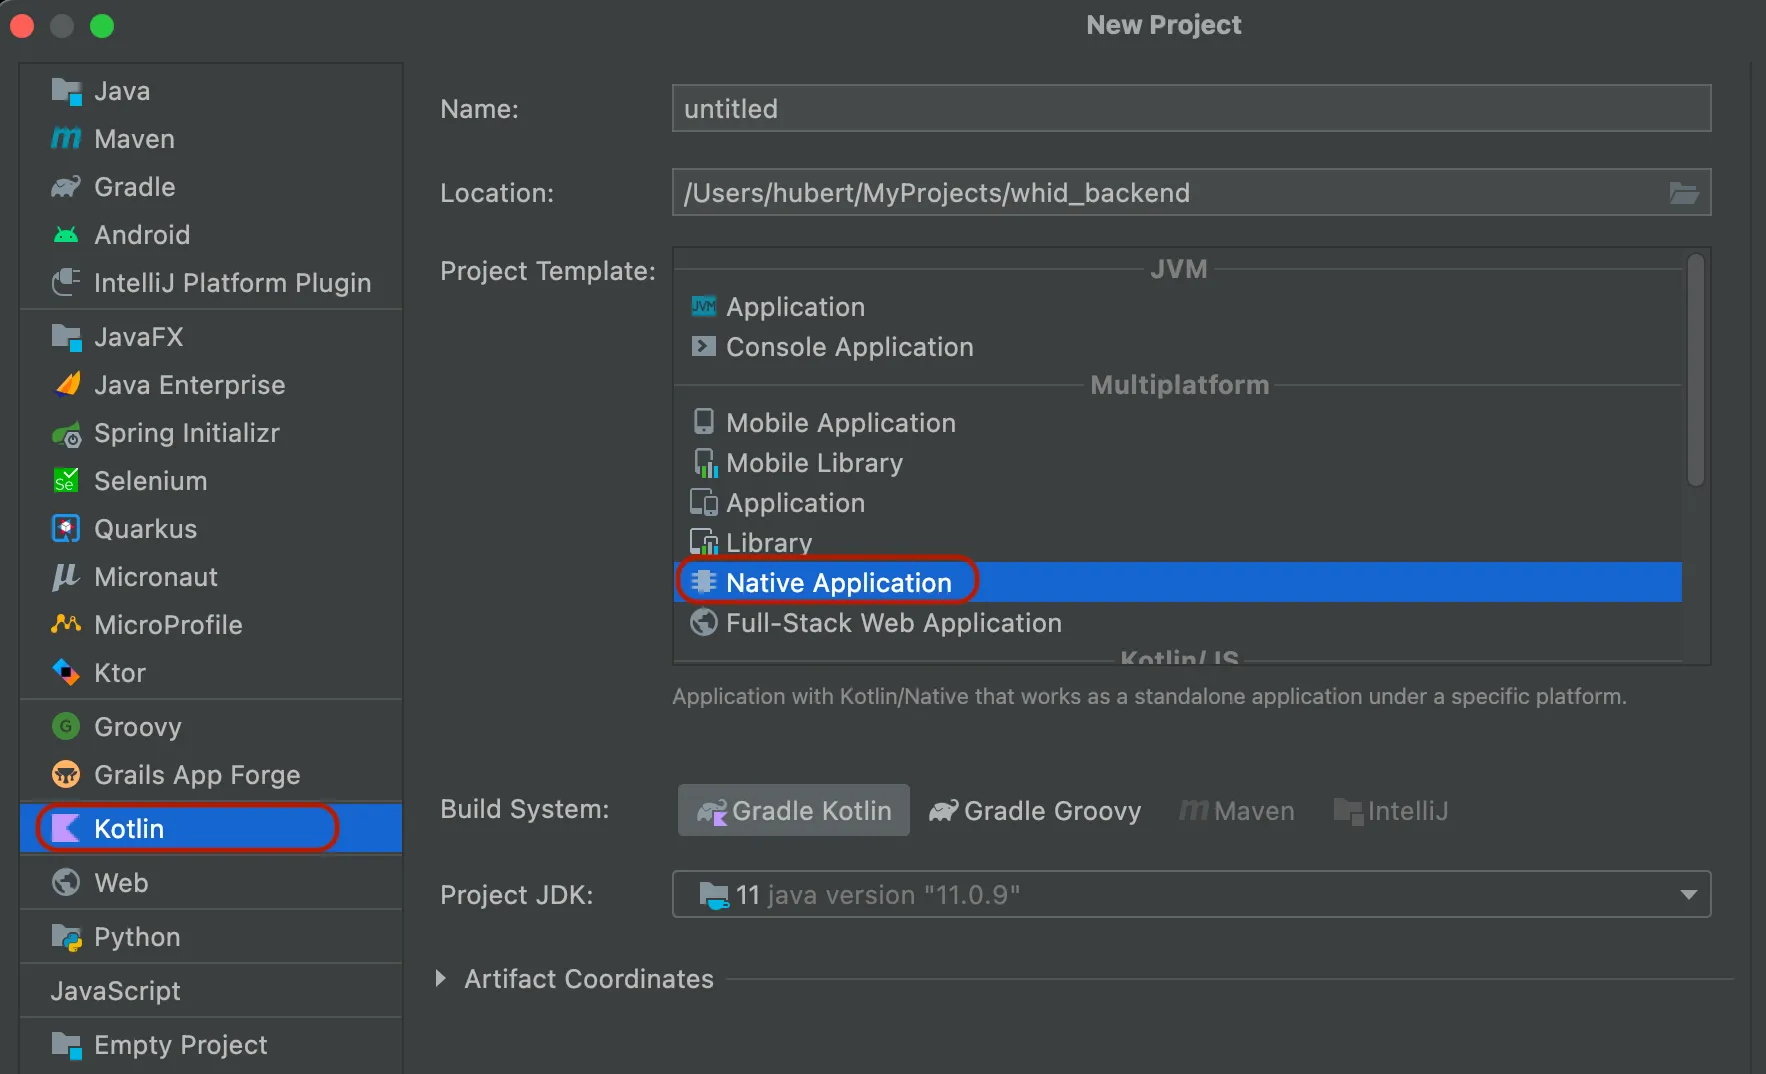Click the Empty Project folder icon

coord(66,1045)
